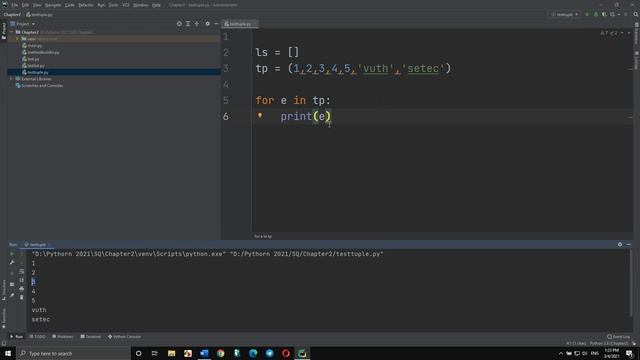
Task: Toggle Scroll to End icon in Run console
Action: [21, 280]
